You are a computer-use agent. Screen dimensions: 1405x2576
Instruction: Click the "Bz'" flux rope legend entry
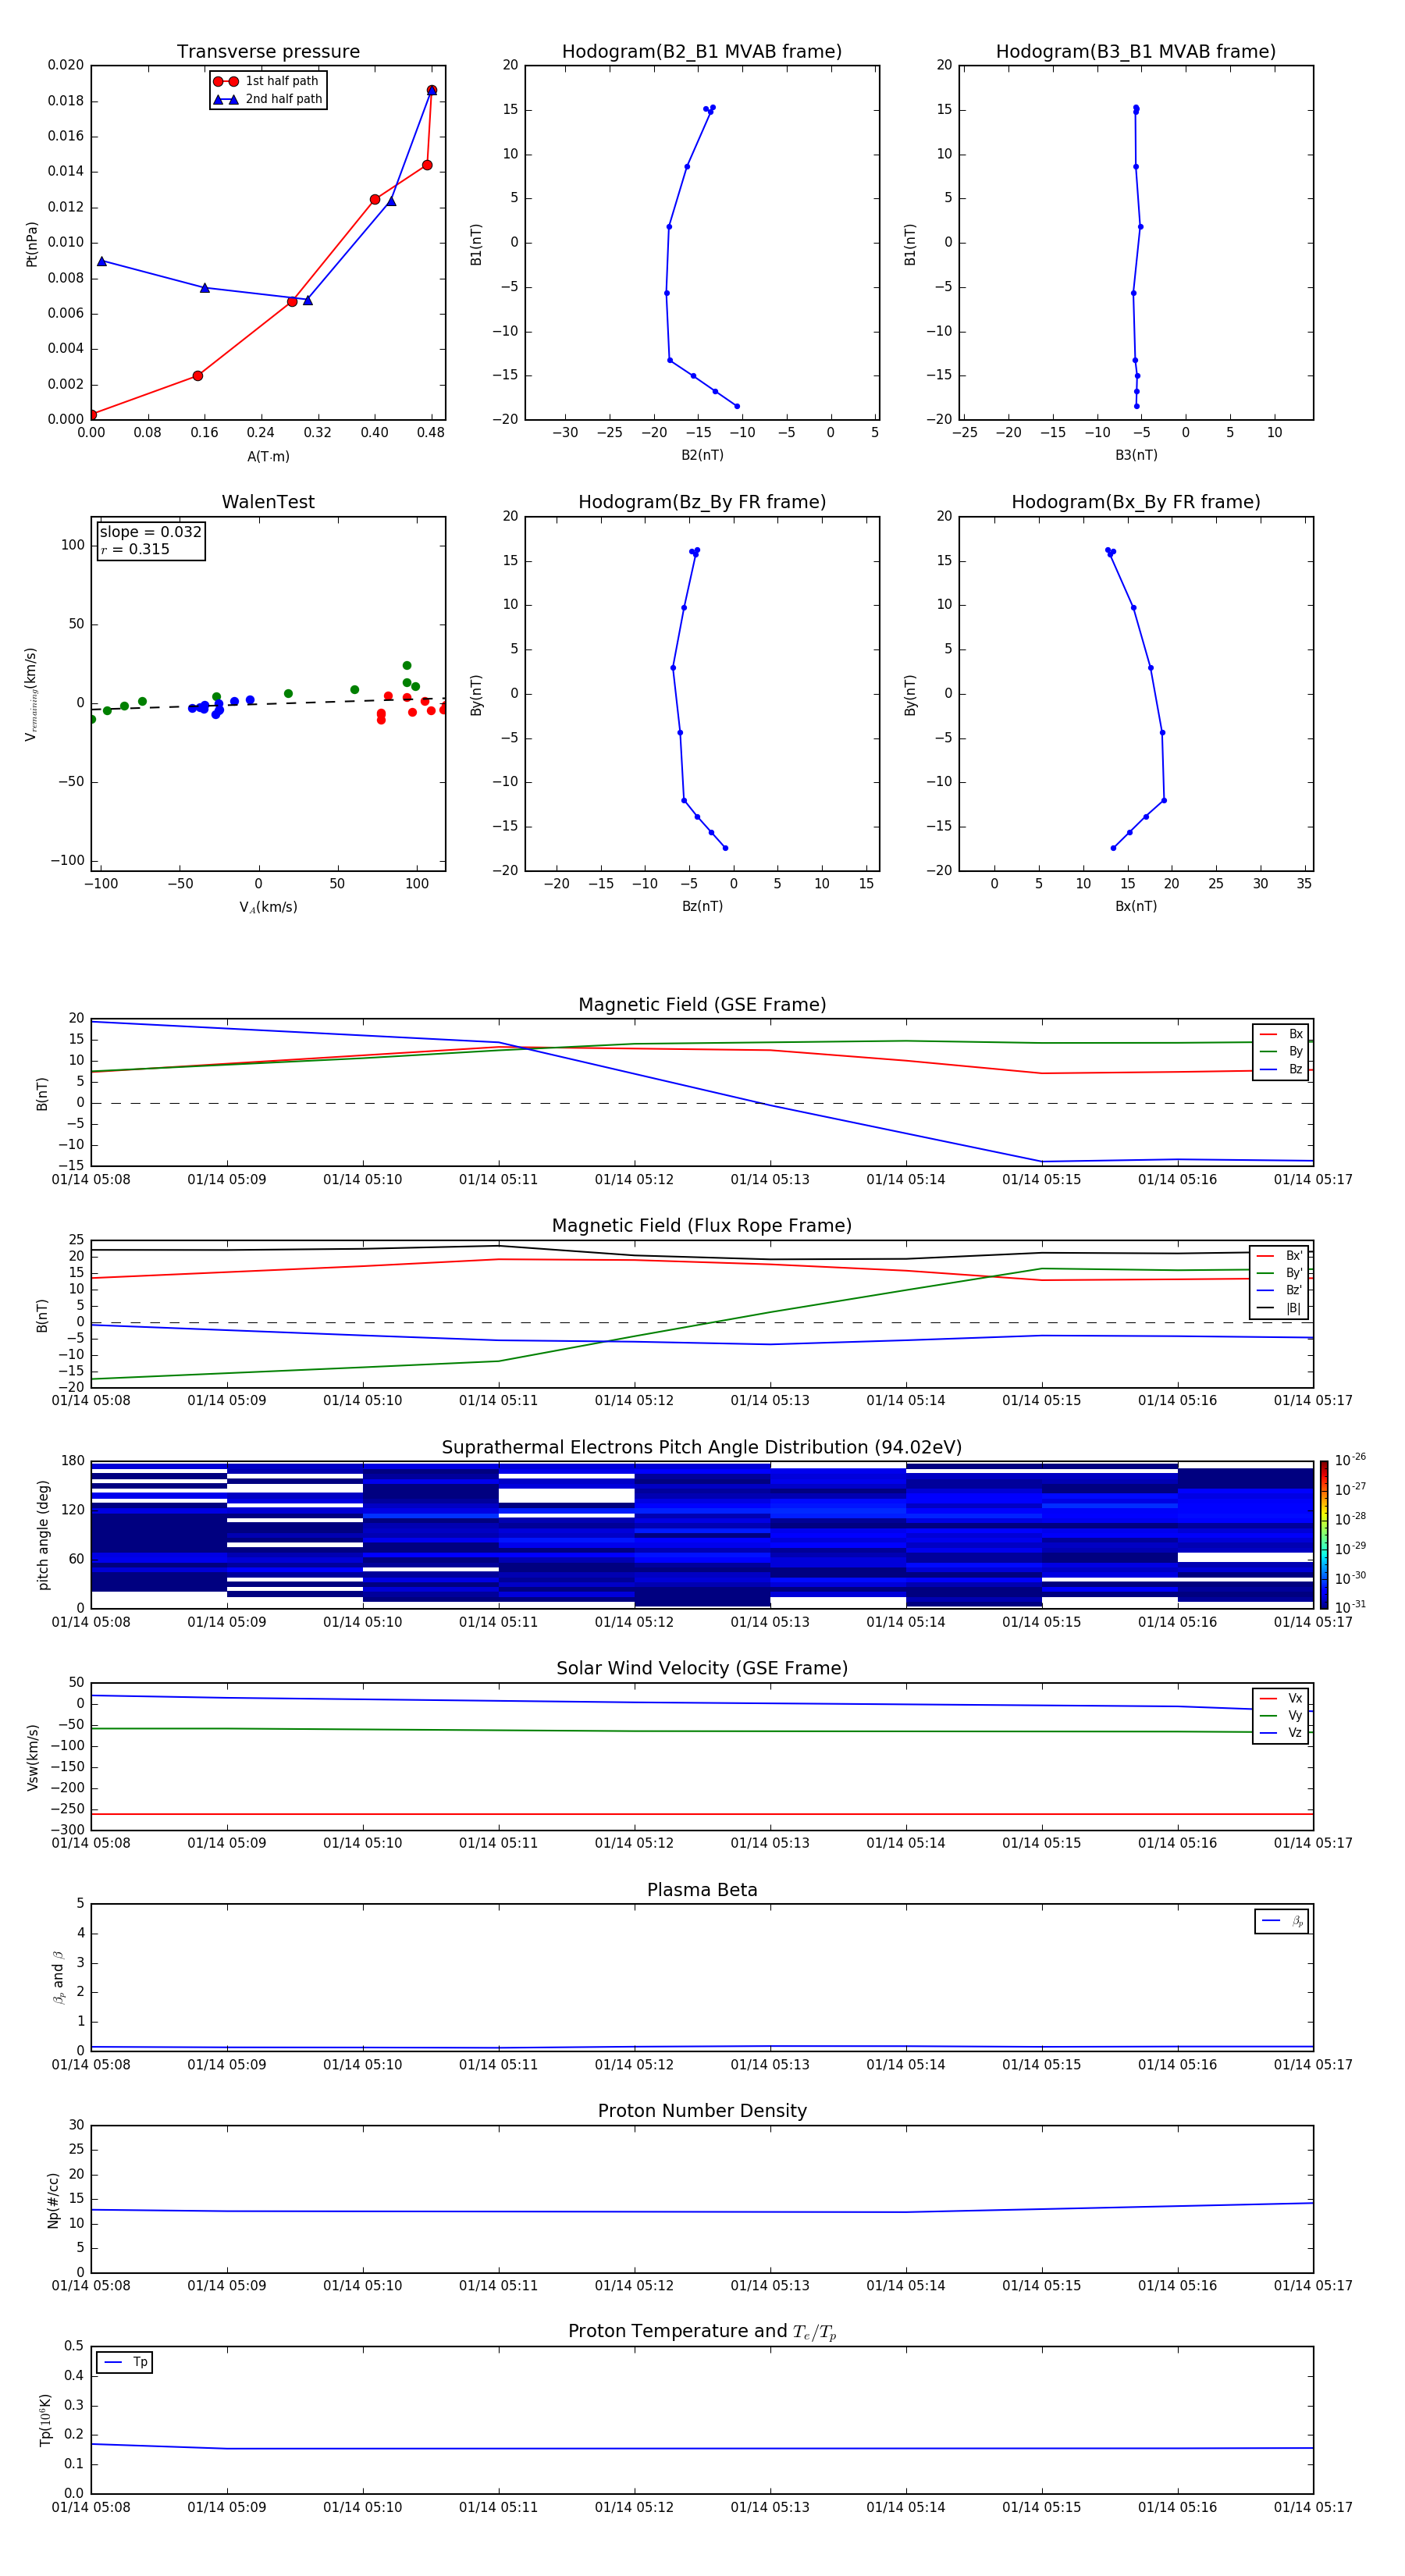[1280, 1291]
